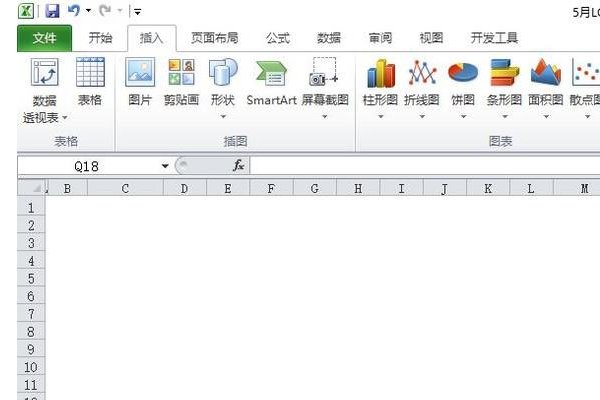Click the Select All corner button
Screen dimensions: 600x400
coord(31,188)
